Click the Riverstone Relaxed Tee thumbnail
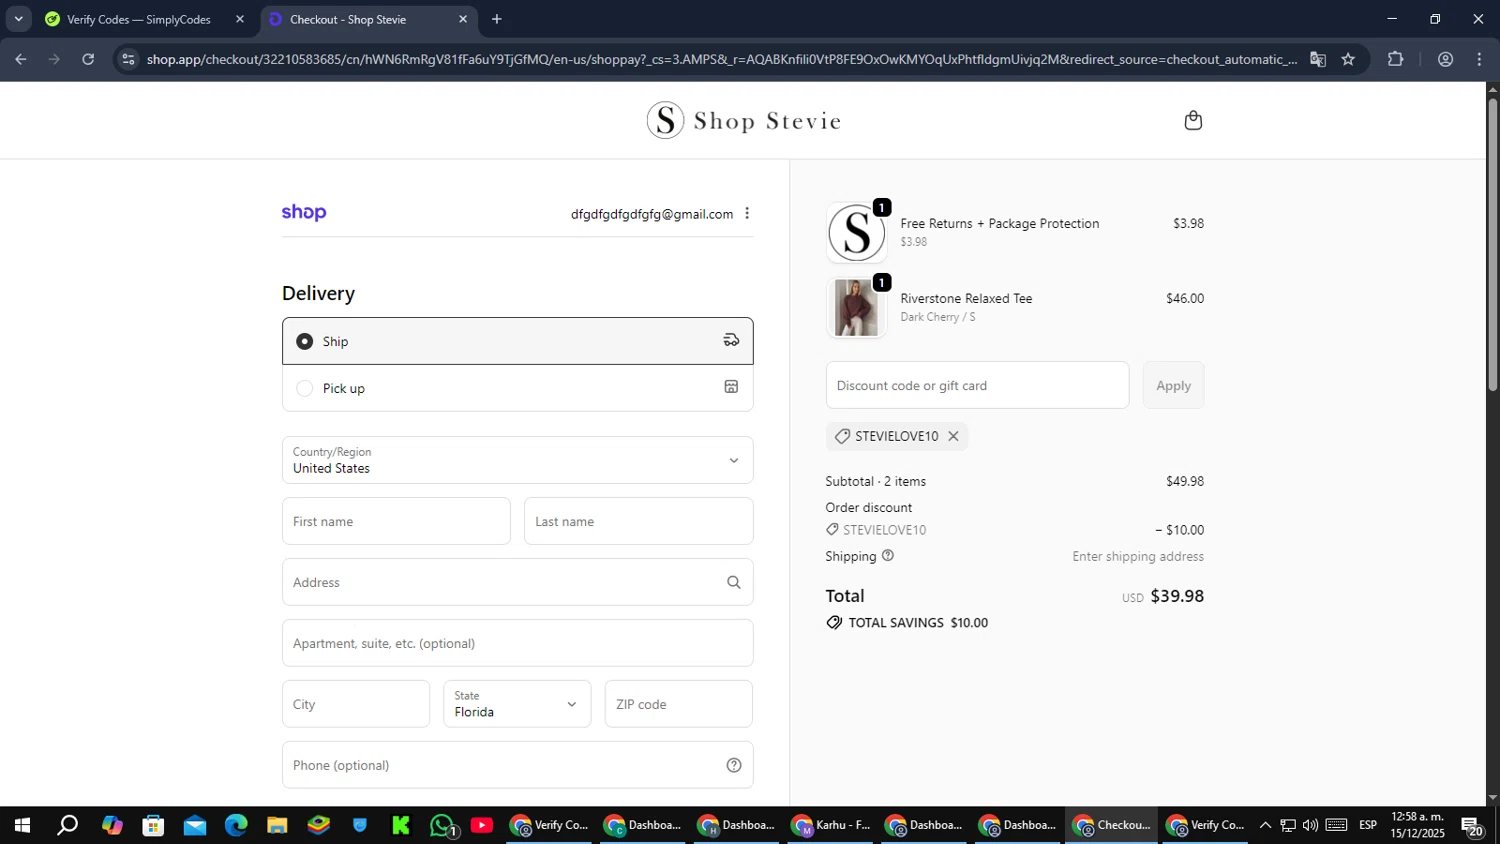1500x844 pixels. [x=857, y=307]
